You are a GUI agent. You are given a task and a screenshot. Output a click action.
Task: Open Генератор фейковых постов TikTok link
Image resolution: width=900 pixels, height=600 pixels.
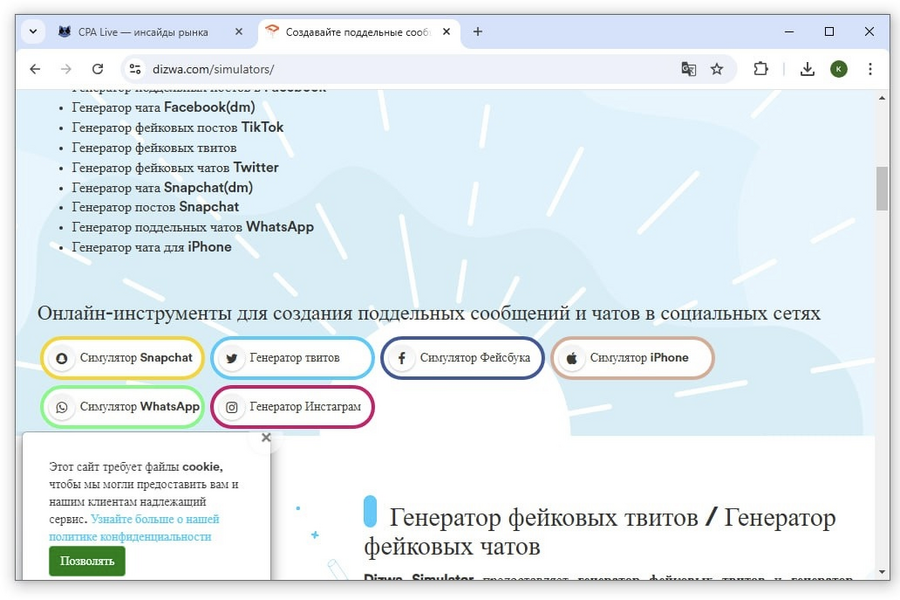tap(177, 127)
